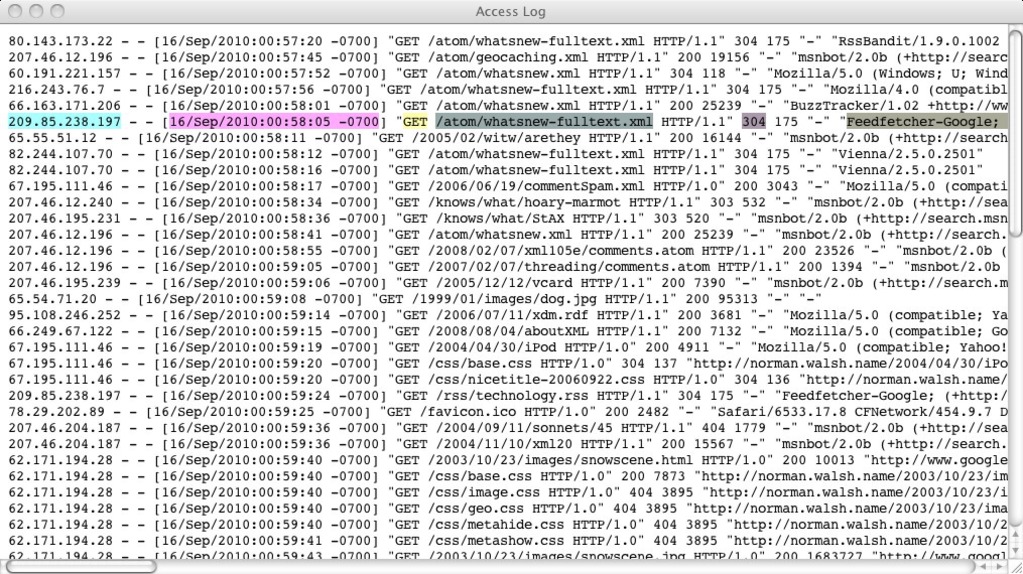Click the scroll down arrow of vertical scrollbar
Image resolution: width=1023 pixels, height=574 pixels.
click(x=1016, y=551)
